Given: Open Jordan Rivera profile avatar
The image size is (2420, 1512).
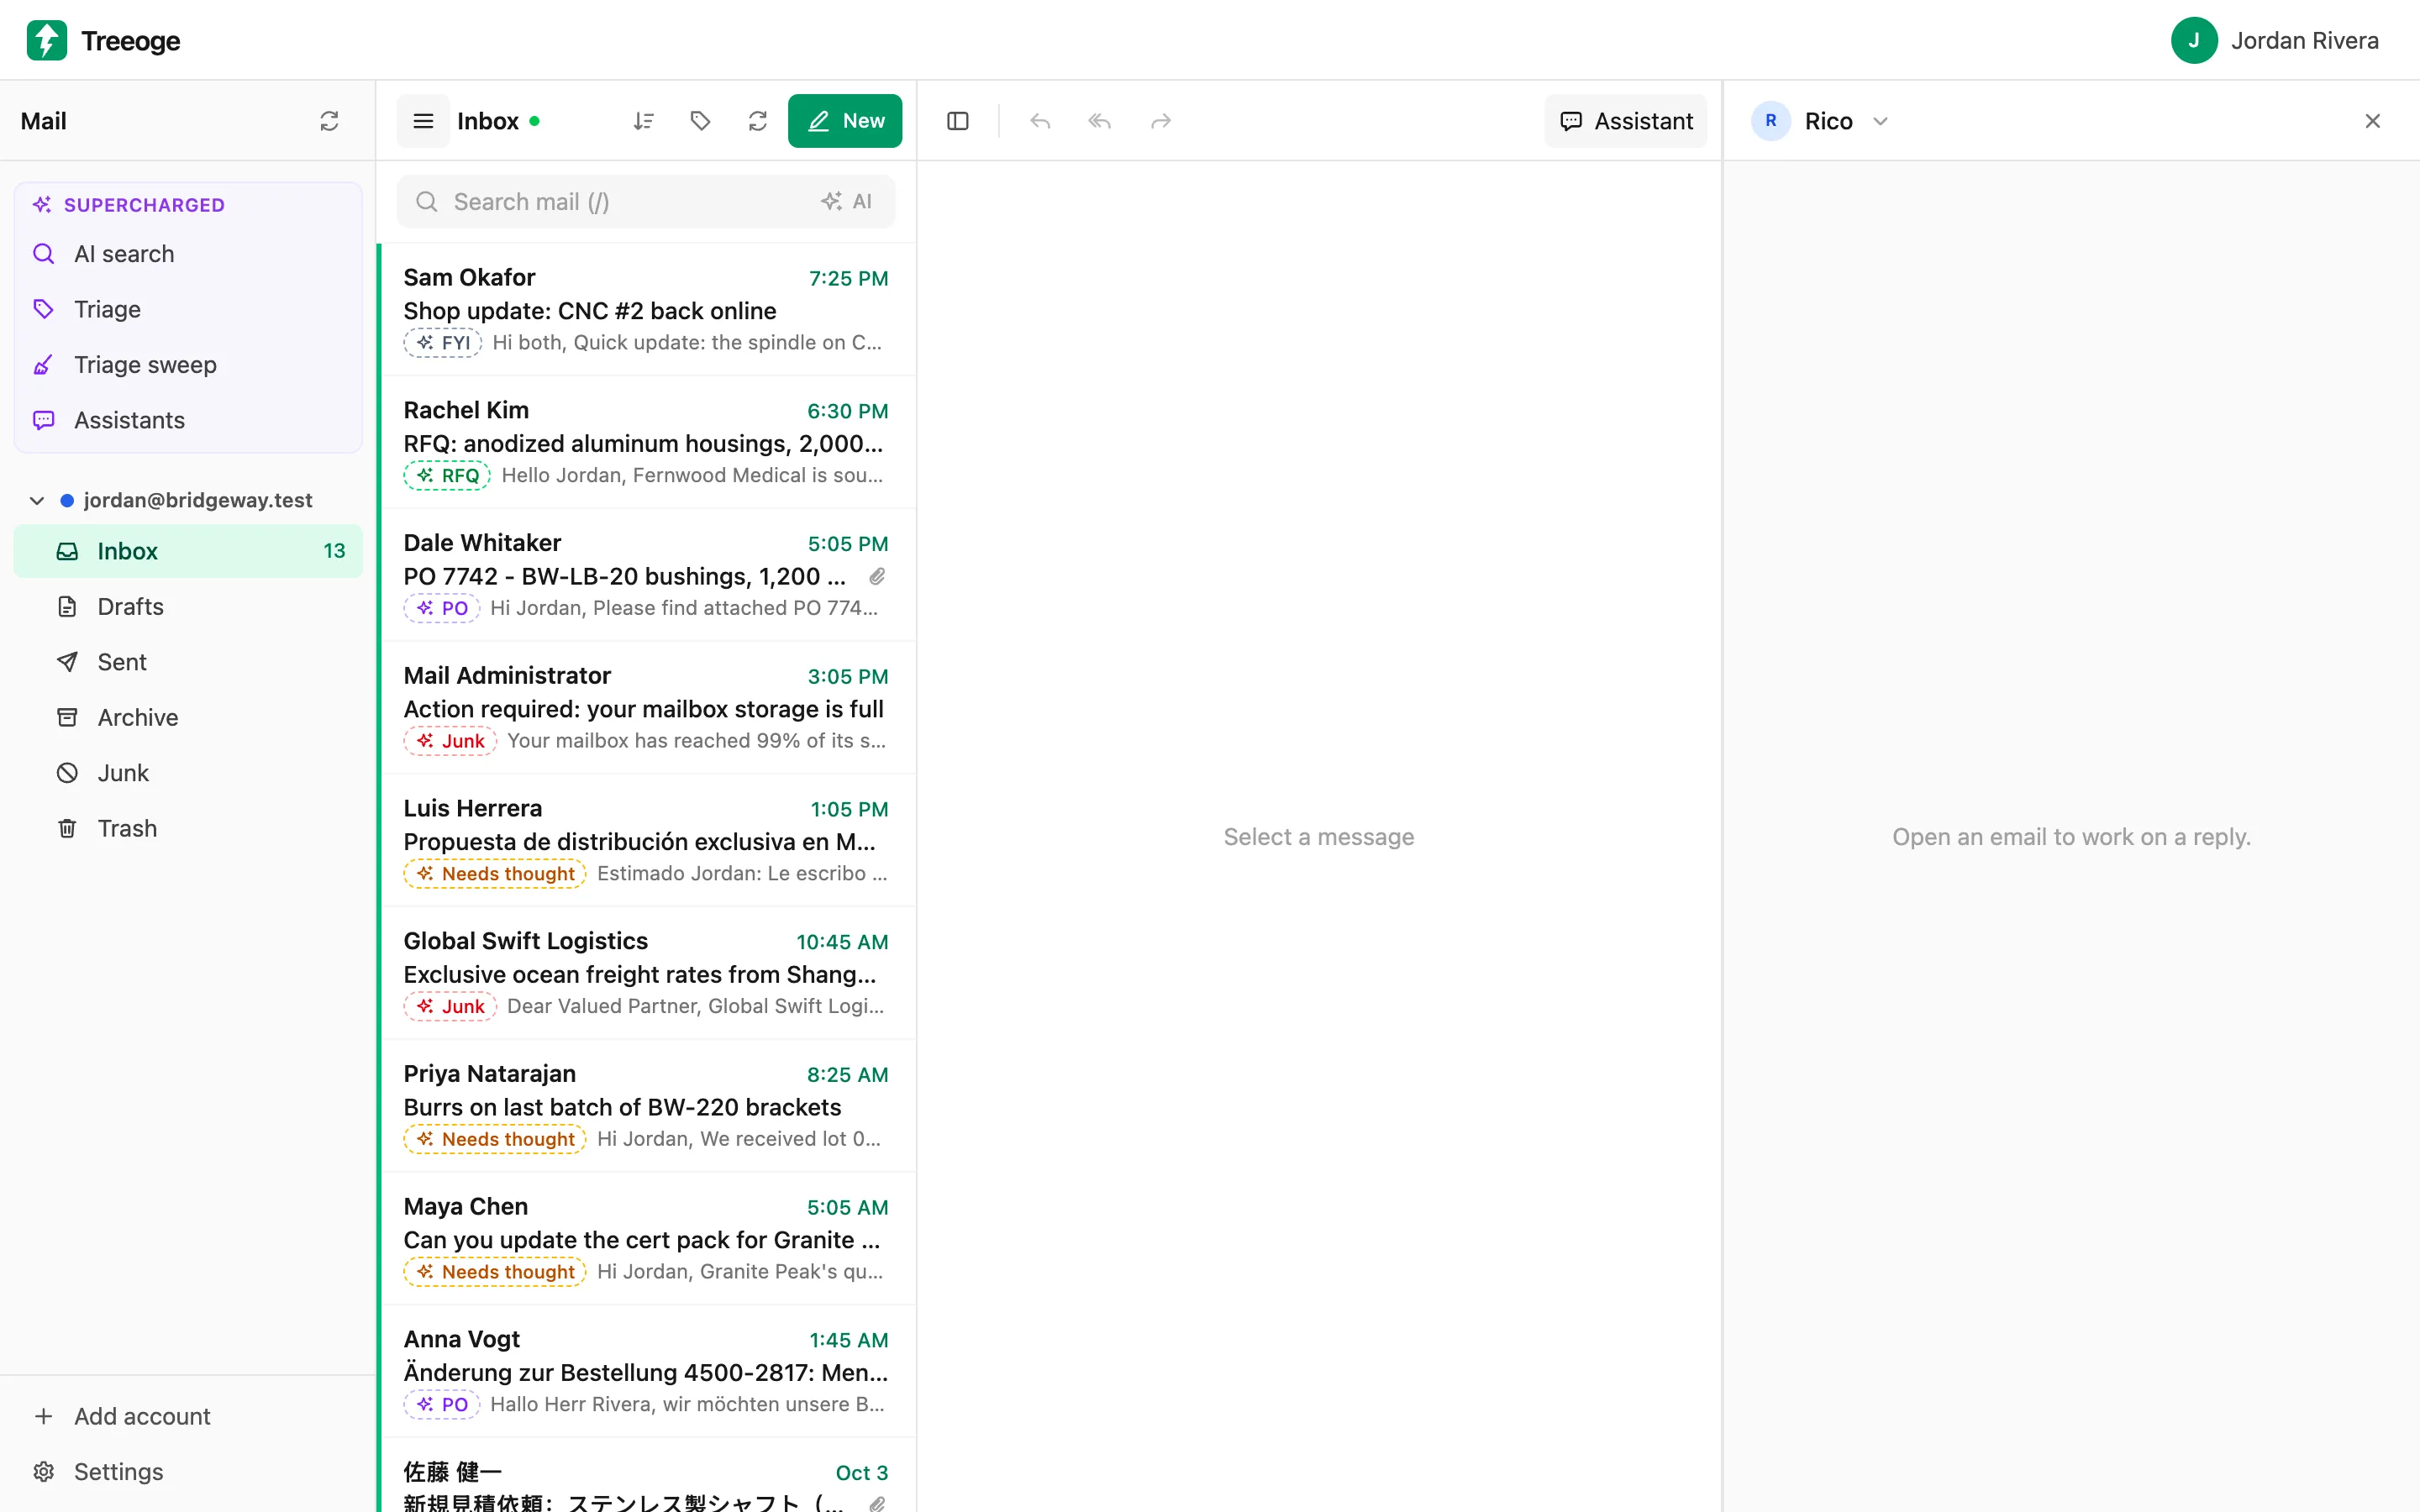Looking at the screenshot, I should (2194, 40).
